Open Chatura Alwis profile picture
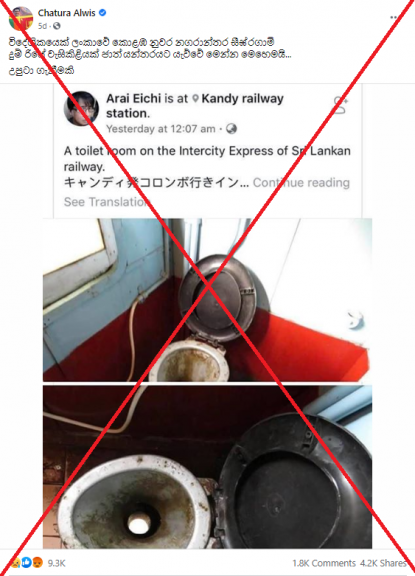This screenshot has height=576, width=415. click(21, 18)
